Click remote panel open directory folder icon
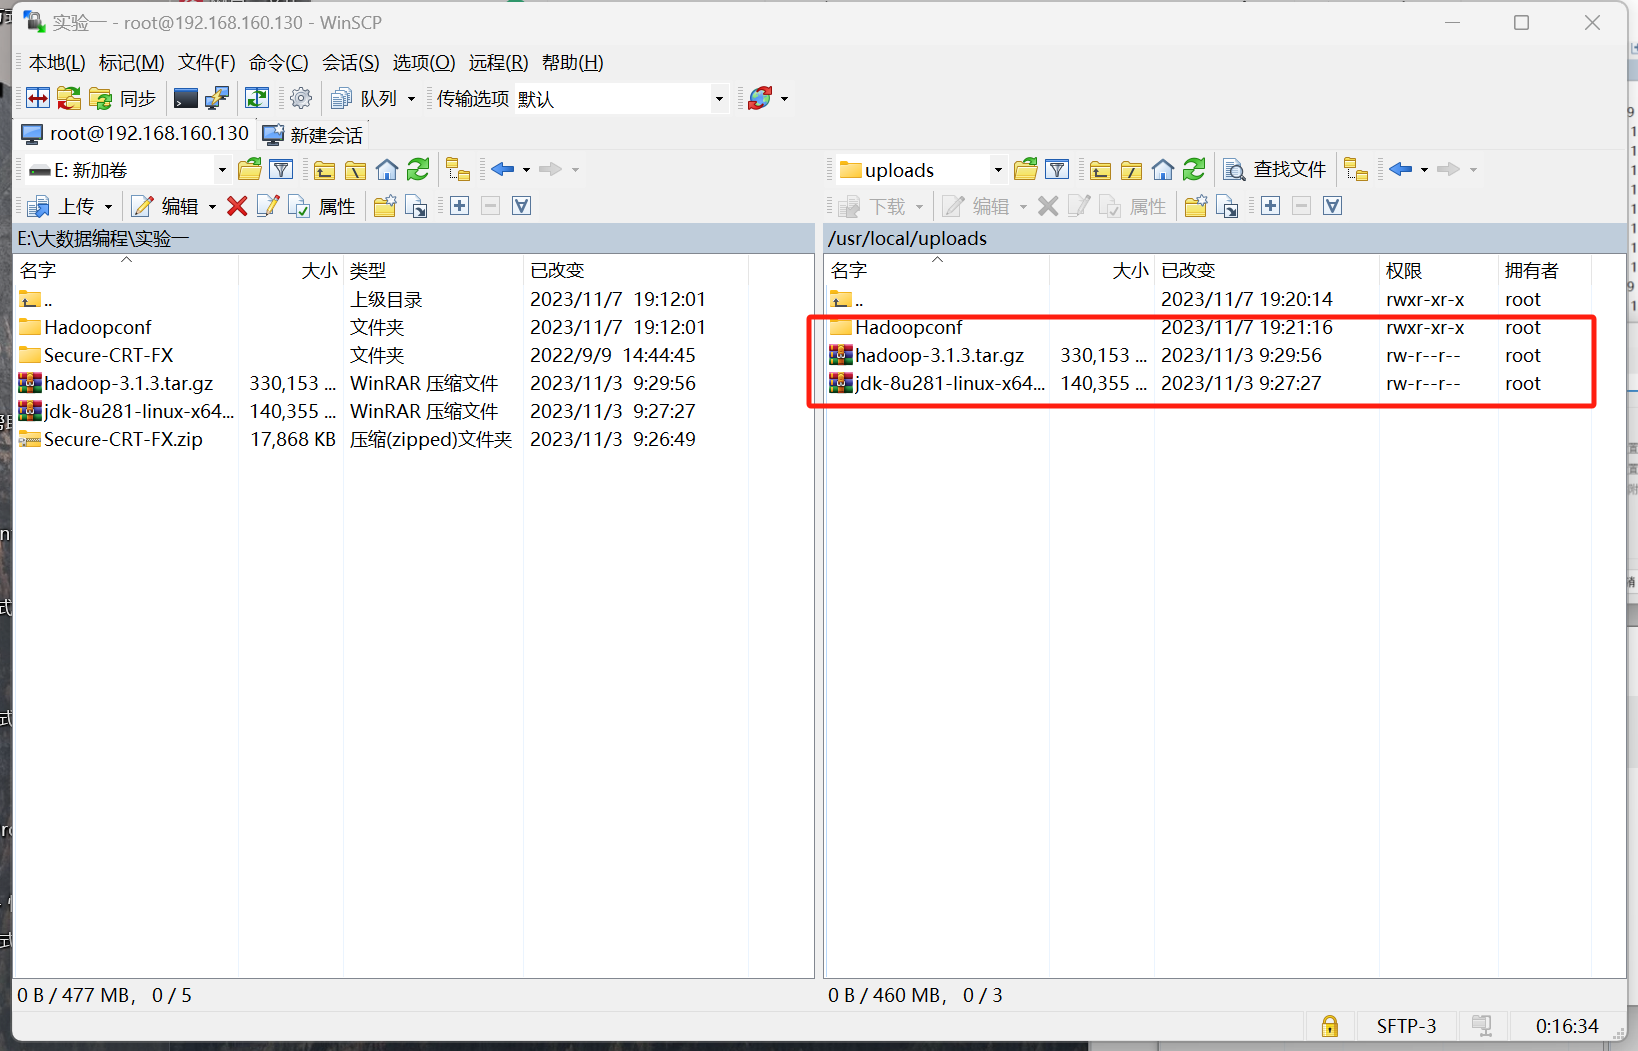This screenshot has height=1051, width=1638. pos(1025,169)
